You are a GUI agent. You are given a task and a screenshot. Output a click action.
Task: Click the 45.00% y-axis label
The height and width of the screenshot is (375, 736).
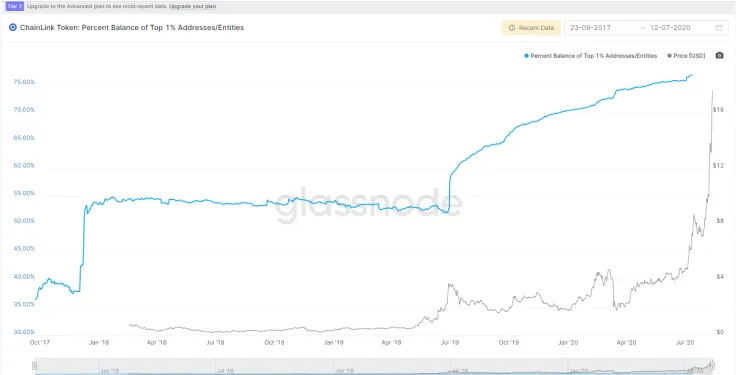point(24,249)
